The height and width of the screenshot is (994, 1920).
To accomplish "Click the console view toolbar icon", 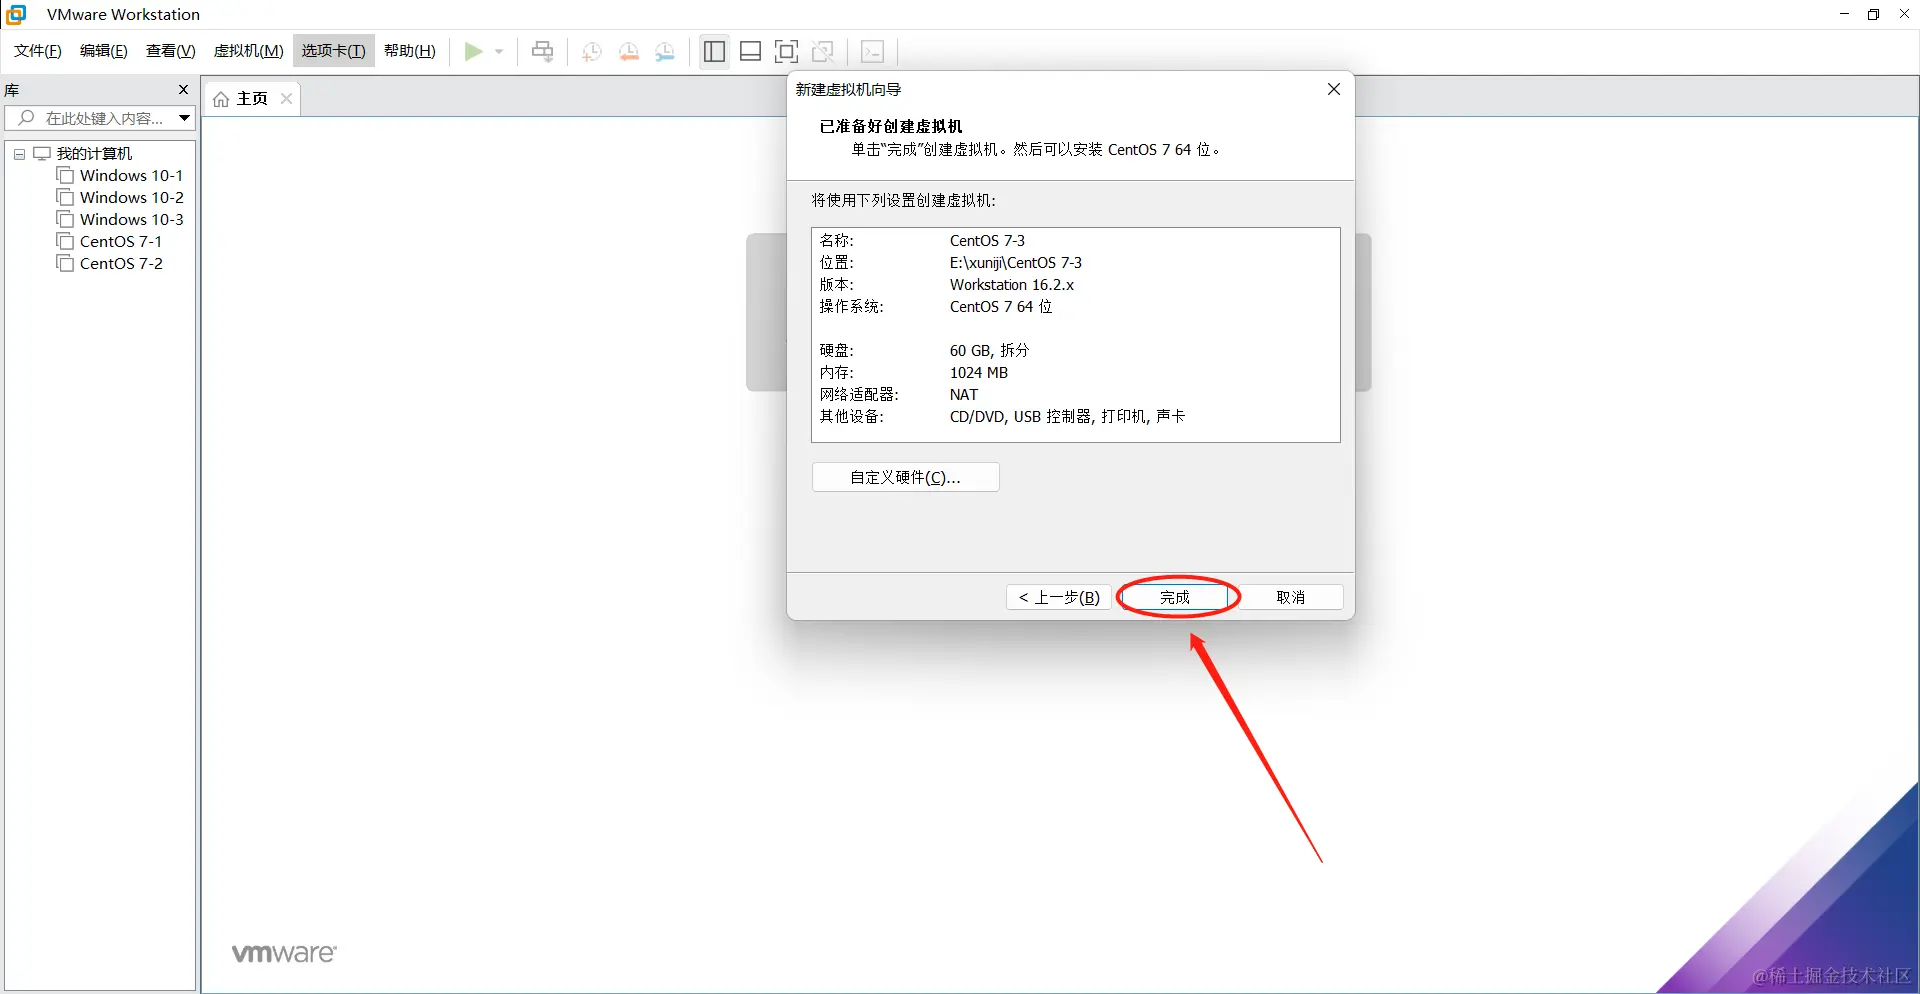I will click(873, 51).
